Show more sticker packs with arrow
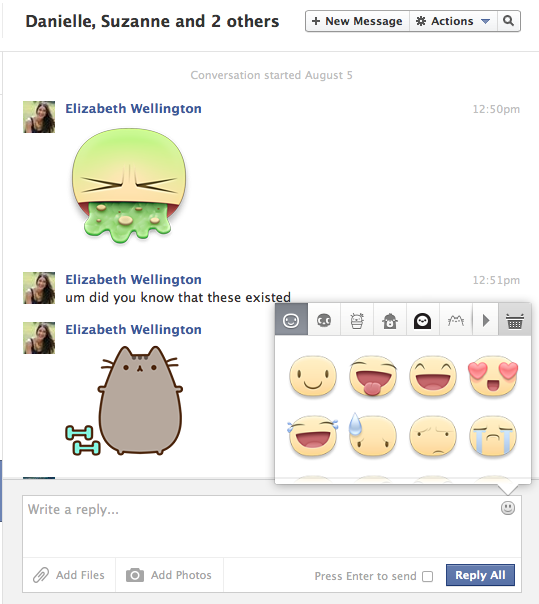 coord(486,320)
